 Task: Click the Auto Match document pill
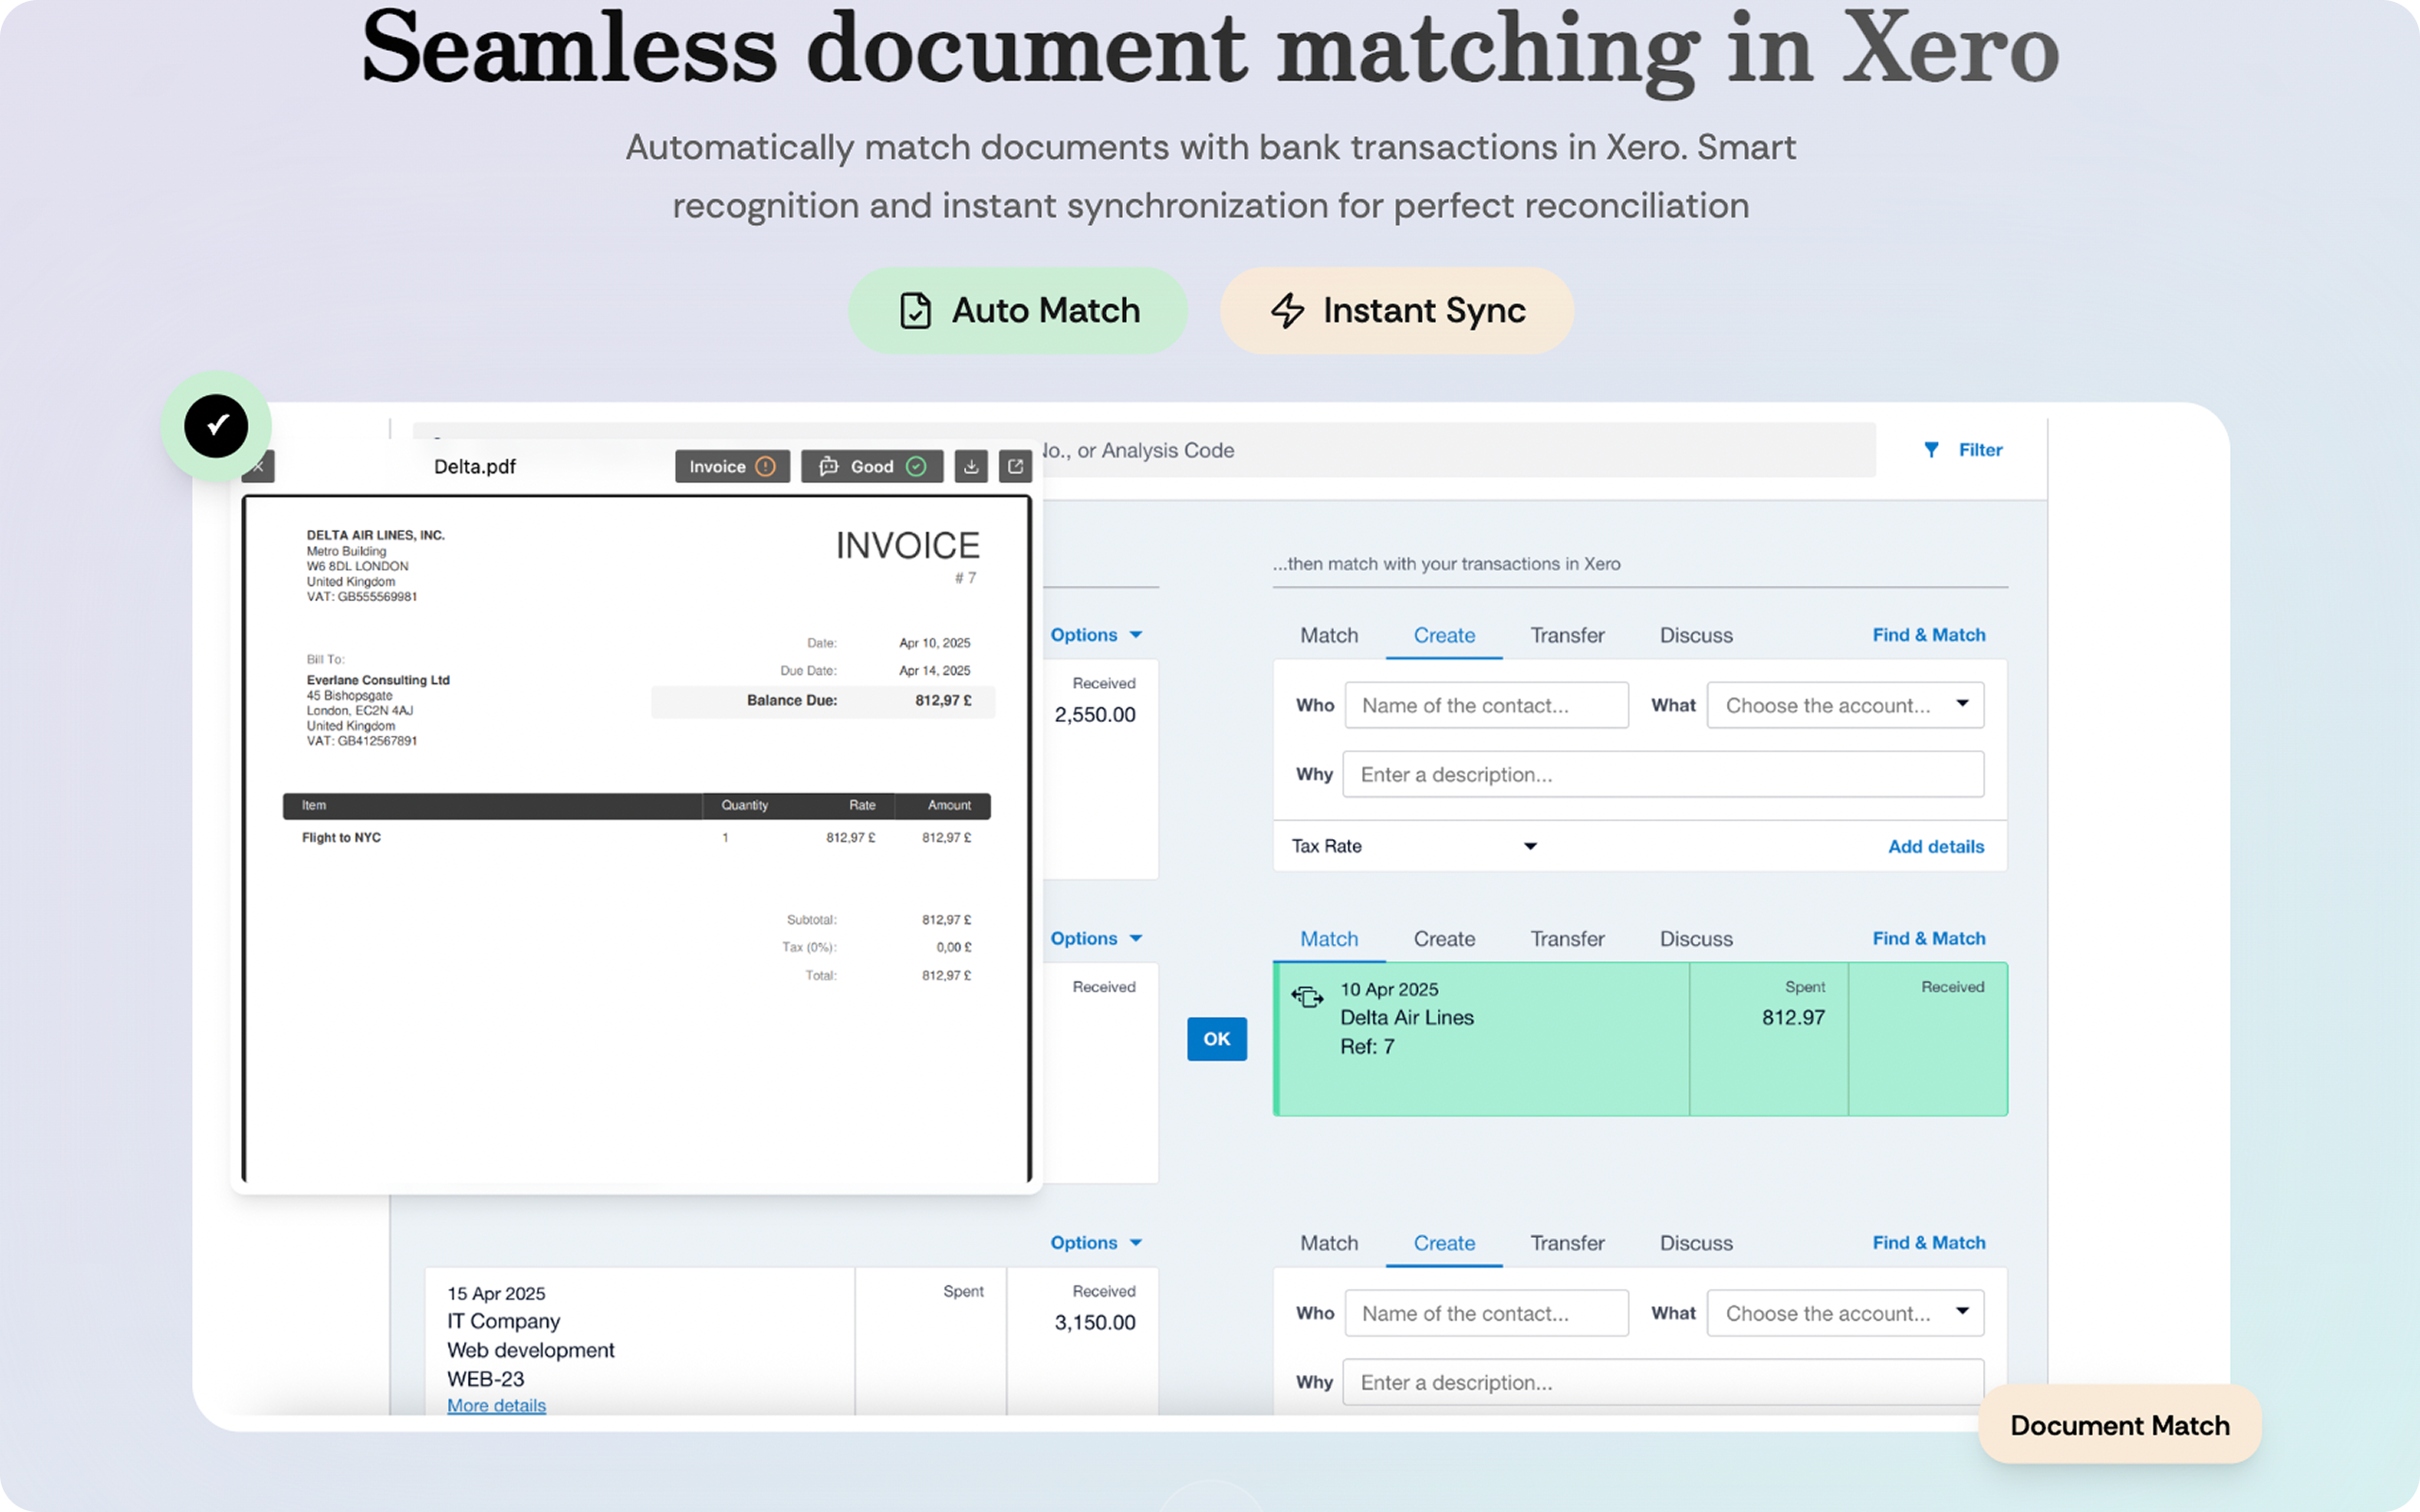pyautogui.click(x=1017, y=310)
